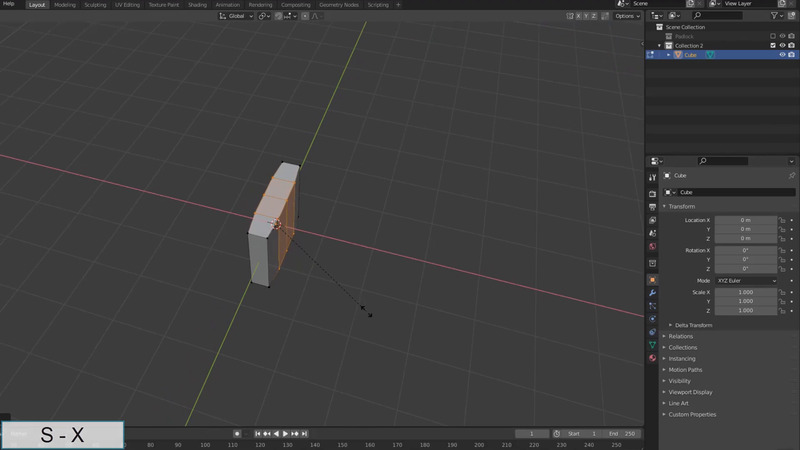Click the Play animation button in timeline
This screenshot has width=800, height=450.
(286, 433)
